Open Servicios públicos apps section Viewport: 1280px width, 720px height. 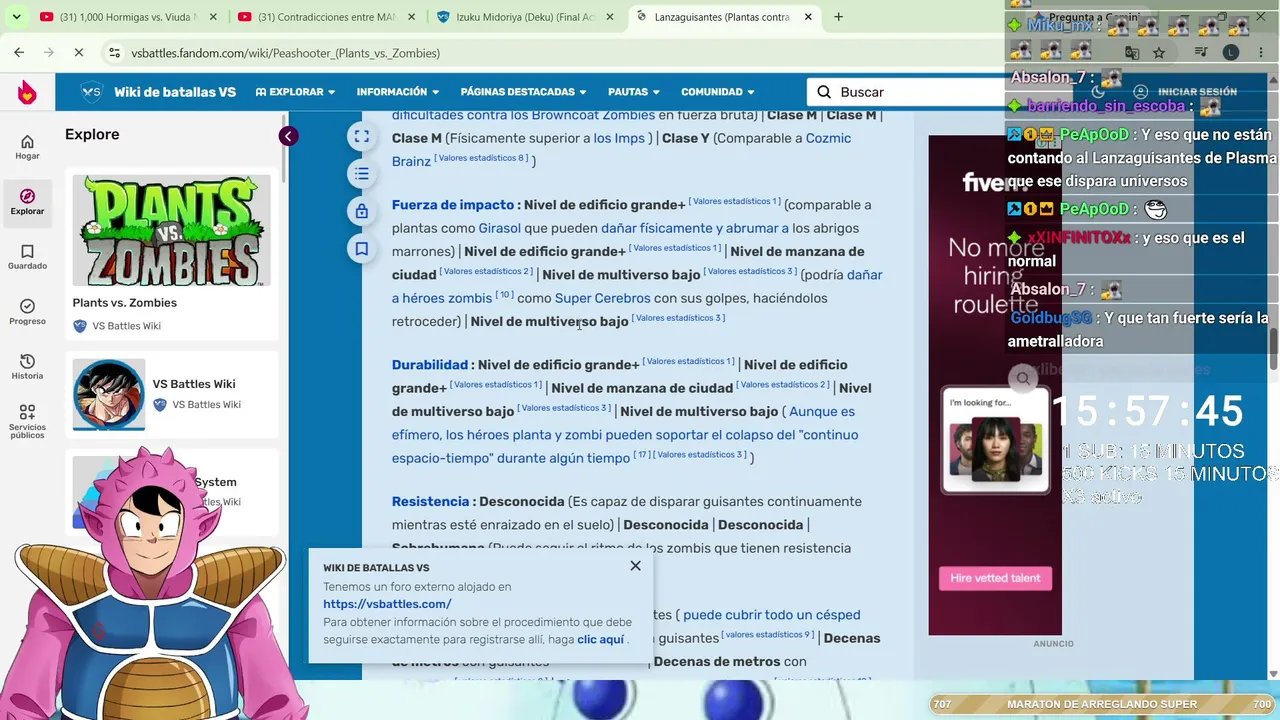(27, 421)
